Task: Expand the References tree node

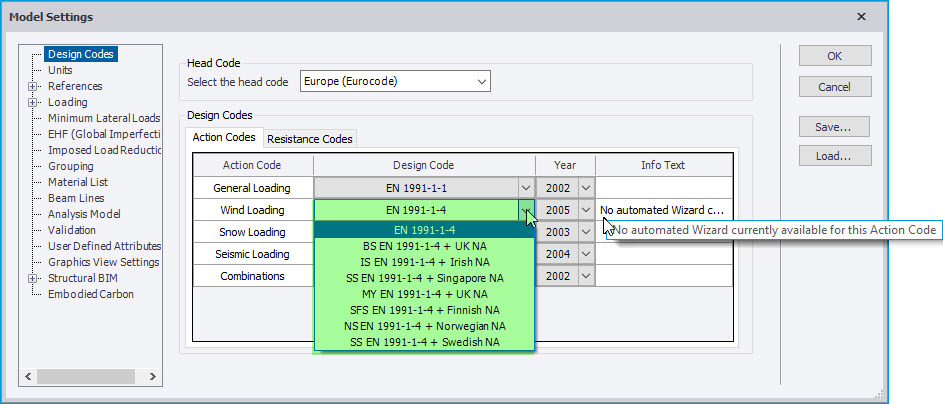Action: 33,87
